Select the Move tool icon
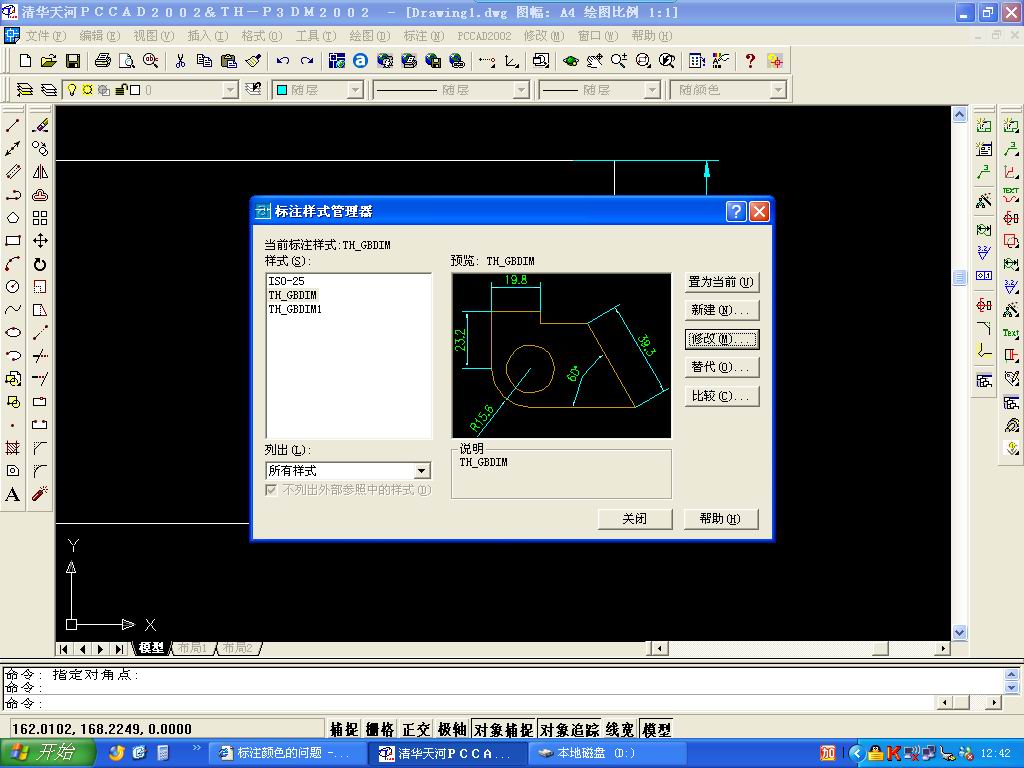Image resolution: width=1024 pixels, height=768 pixels. [40, 240]
